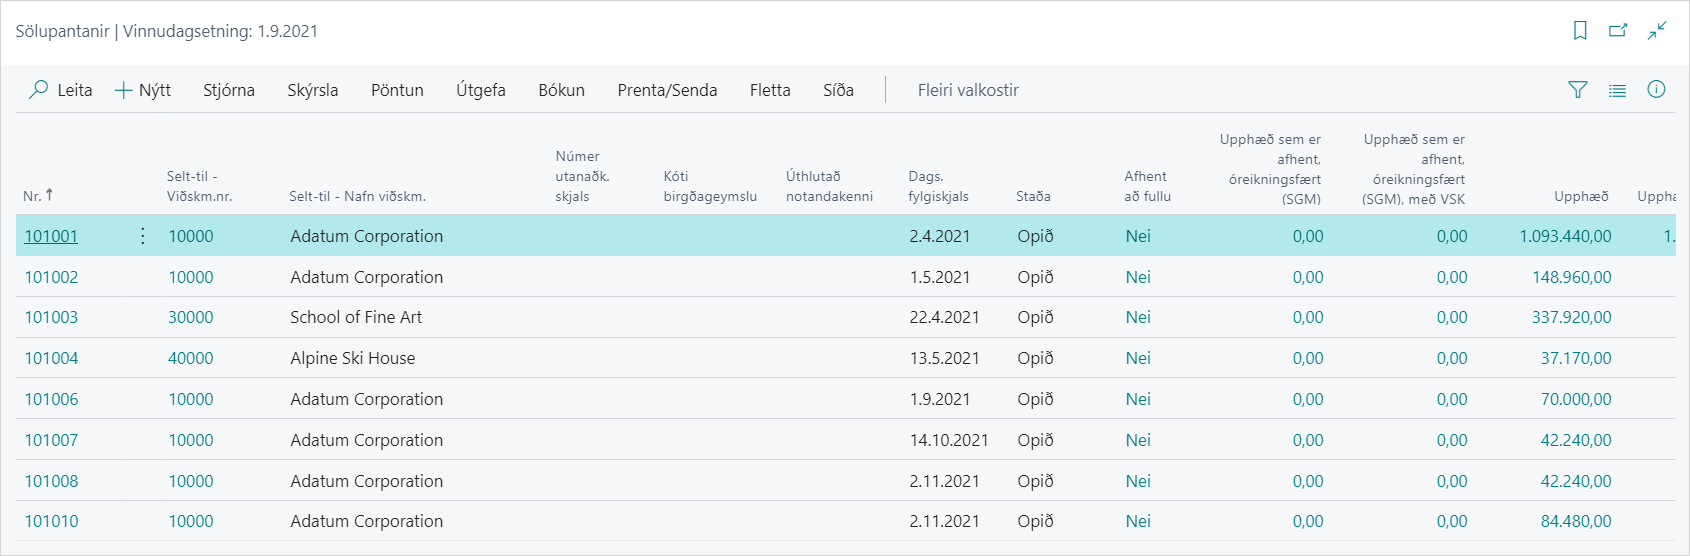Open the info FactBox pane icon
The width and height of the screenshot is (1690, 556).
pyautogui.click(x=1656, y=90)
